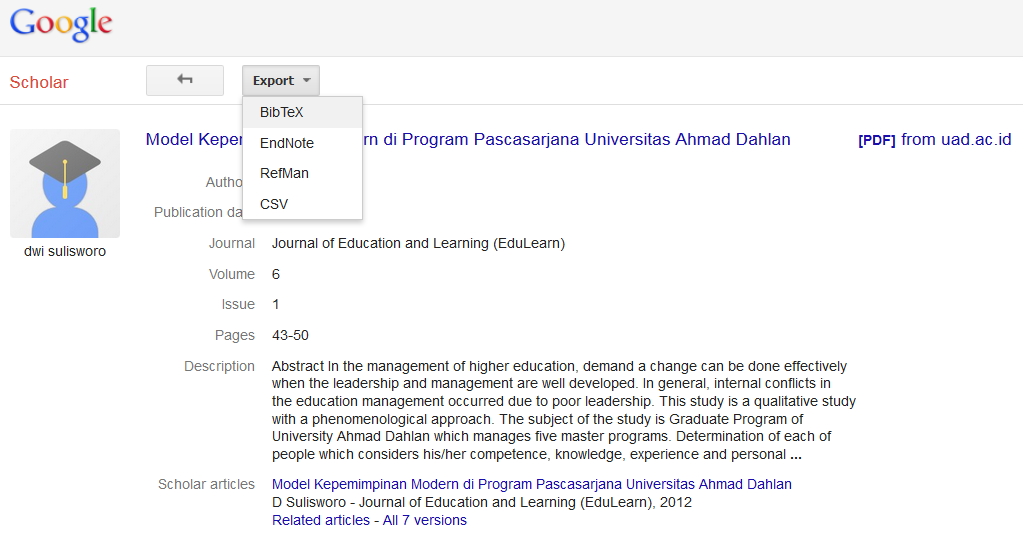
Task: Click the [PDF] label
Action: (x=876, y=140)
